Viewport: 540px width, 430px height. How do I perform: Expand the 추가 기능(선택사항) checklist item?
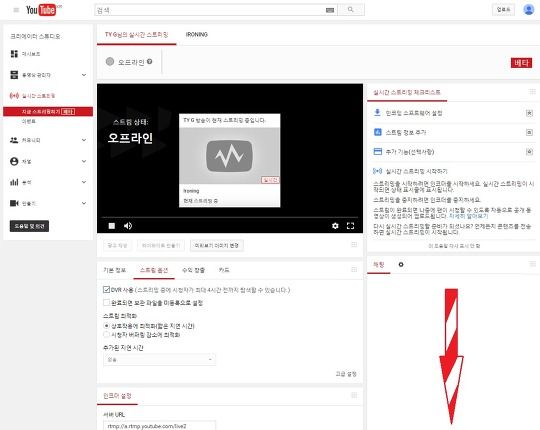[529, 151]
